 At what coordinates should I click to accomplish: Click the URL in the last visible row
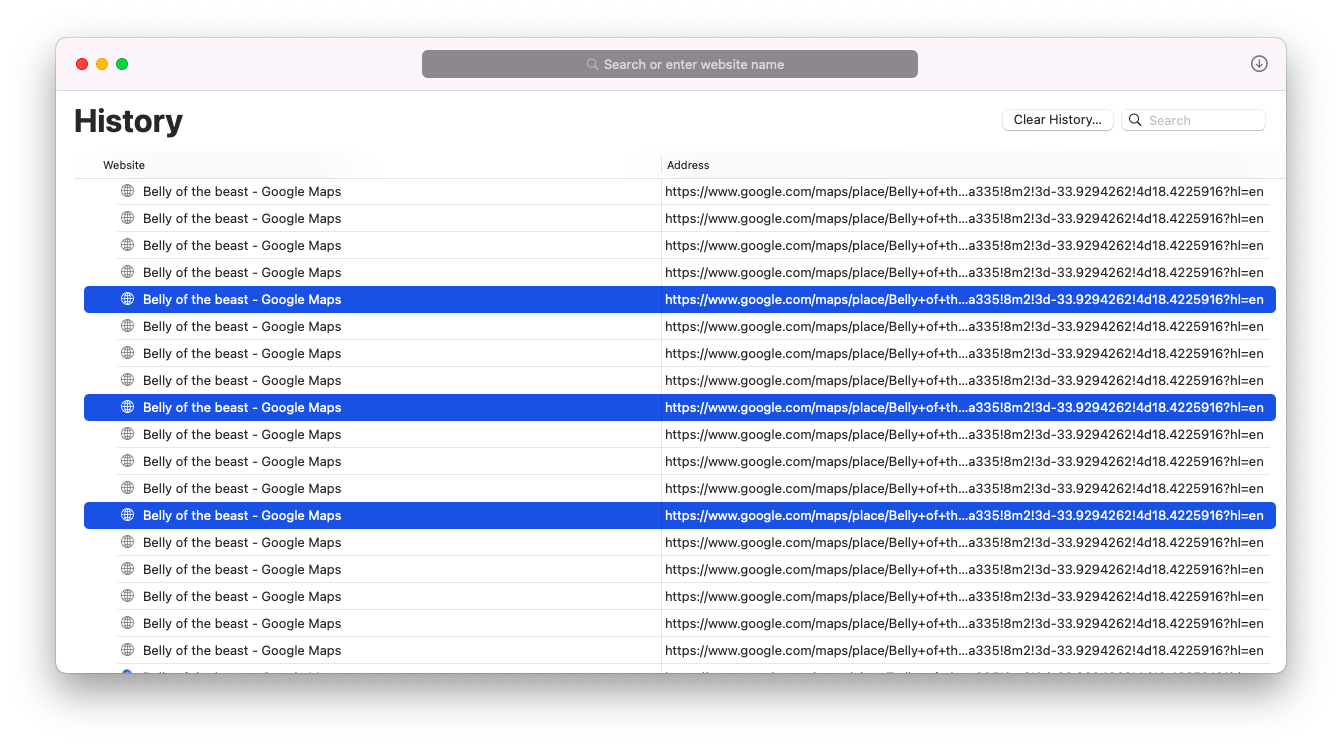963,650
